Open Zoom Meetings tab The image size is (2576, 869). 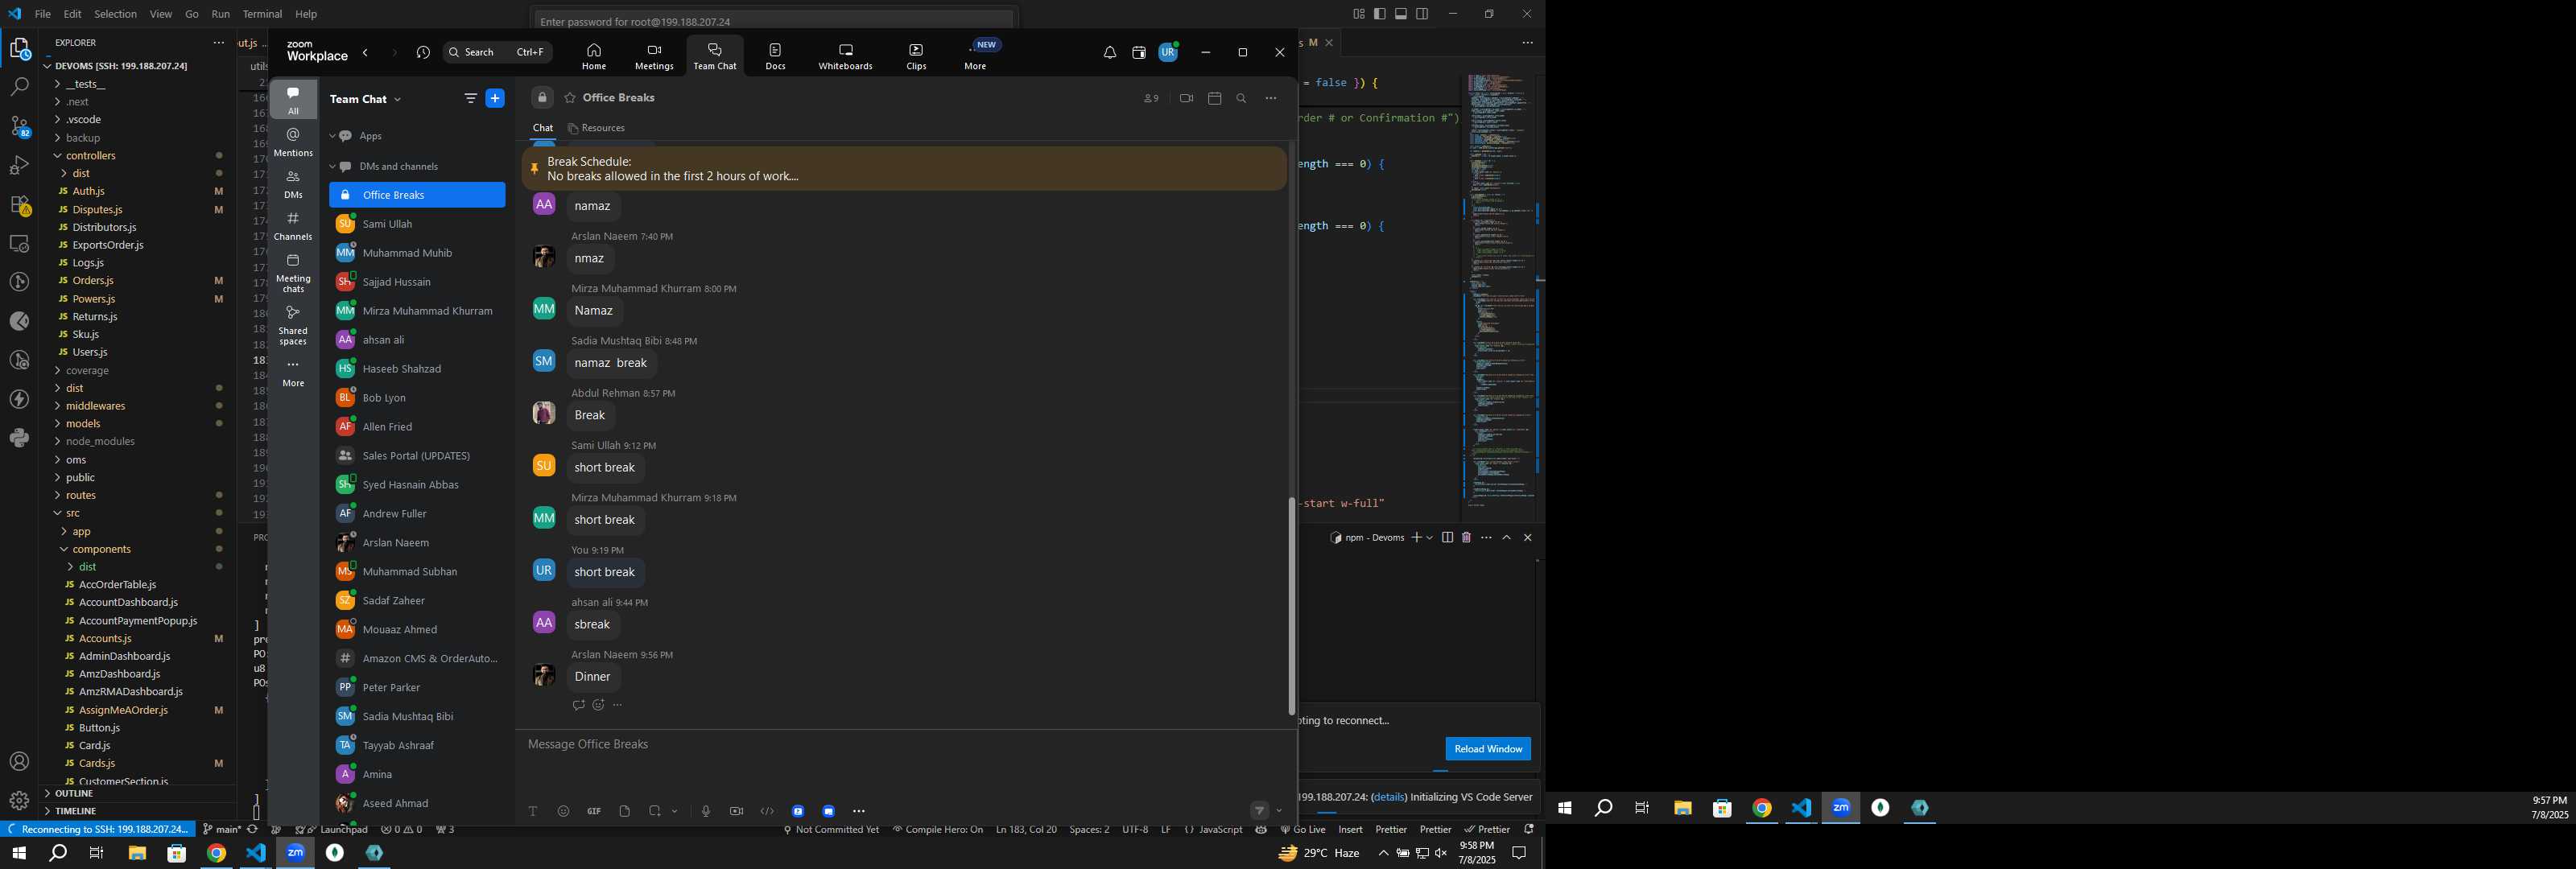[654, 56]
